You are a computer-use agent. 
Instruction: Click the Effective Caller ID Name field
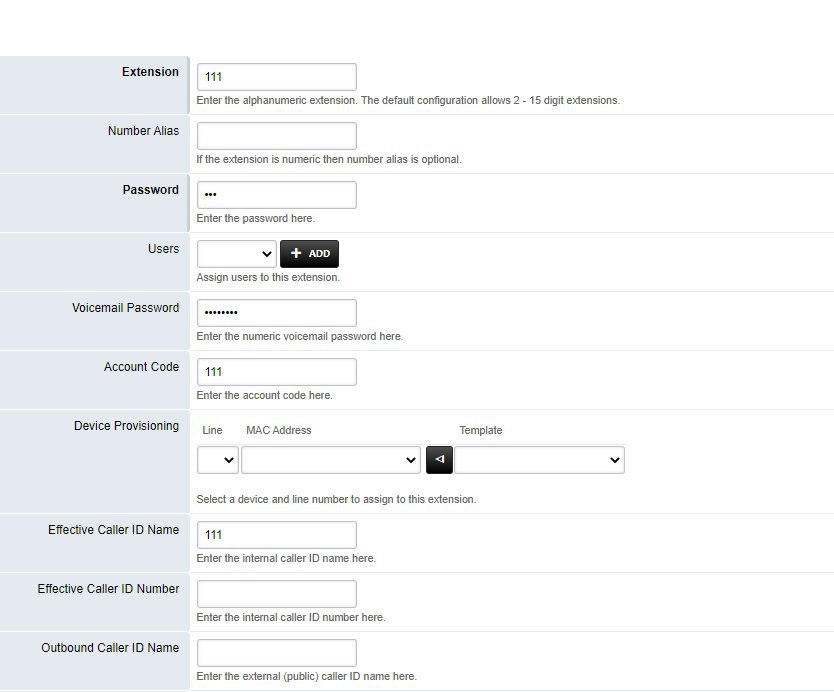coord(277,535)
